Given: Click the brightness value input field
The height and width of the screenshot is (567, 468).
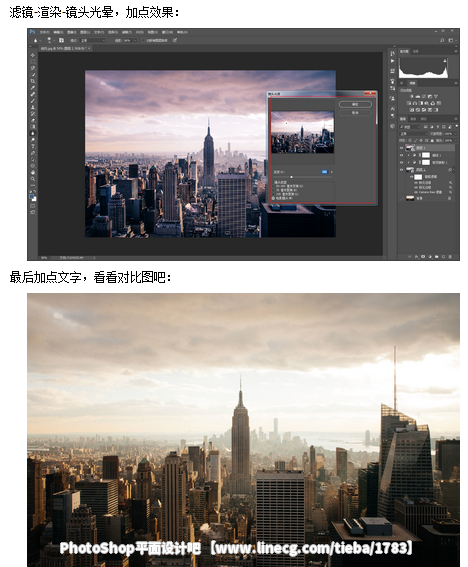Looking at the screenshot, I should (x=325, y=172).
